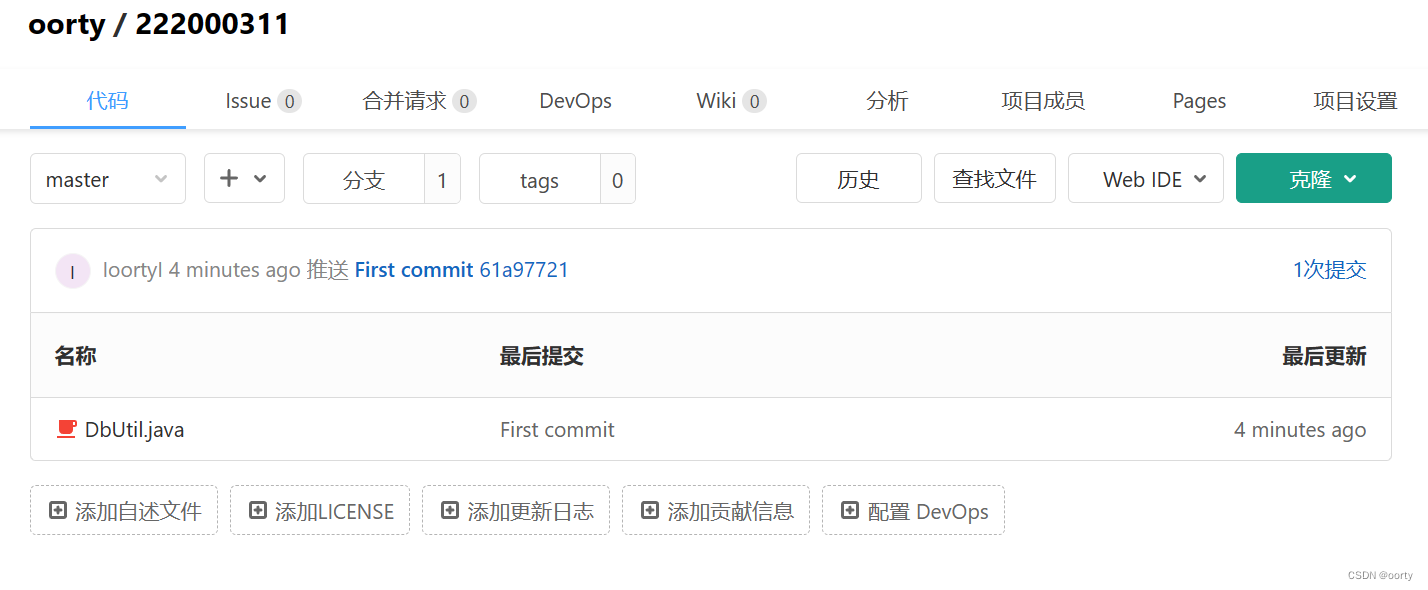This screenshot has height=590, width=1428.
Task: Click the Issue count badge
Action: (x=289, y=101)
